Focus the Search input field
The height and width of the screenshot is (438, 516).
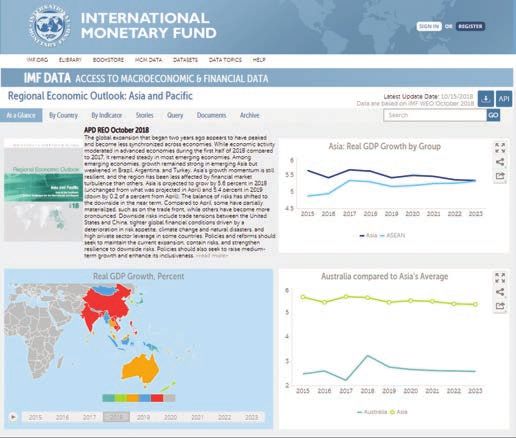pos(435,115)
